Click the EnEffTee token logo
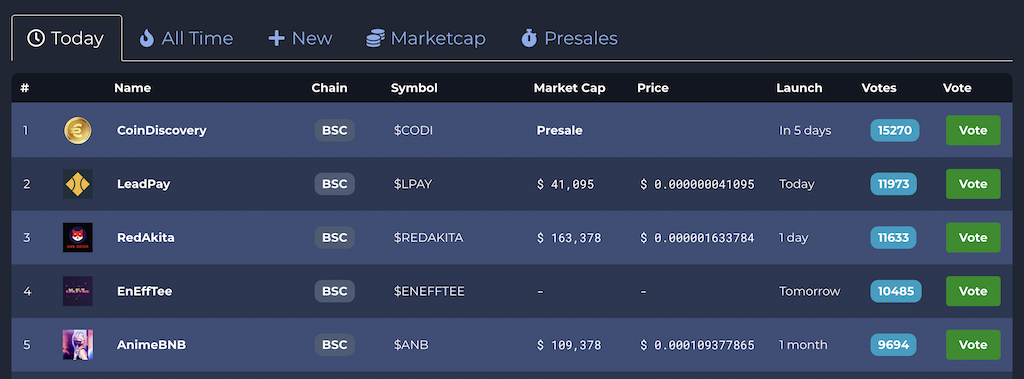 pos(78,291)
